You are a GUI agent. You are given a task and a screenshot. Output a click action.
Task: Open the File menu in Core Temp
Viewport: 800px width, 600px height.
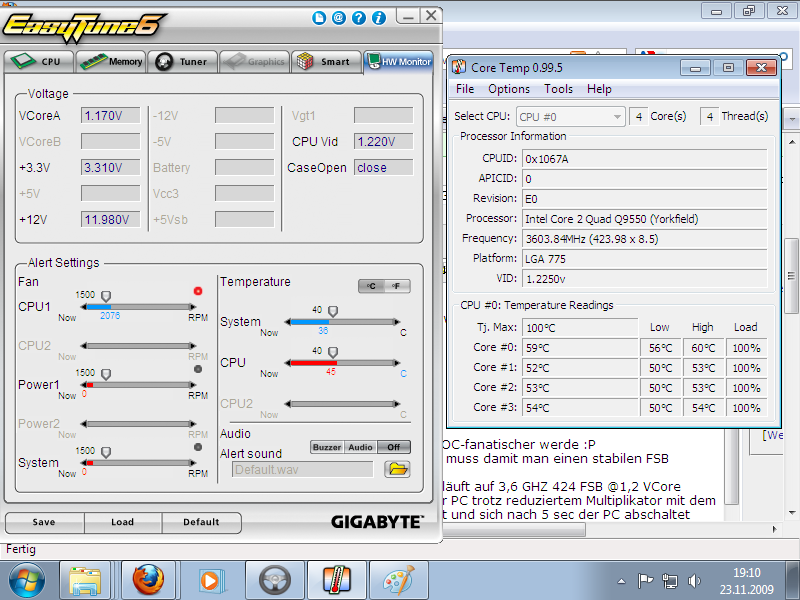(465, 89)
